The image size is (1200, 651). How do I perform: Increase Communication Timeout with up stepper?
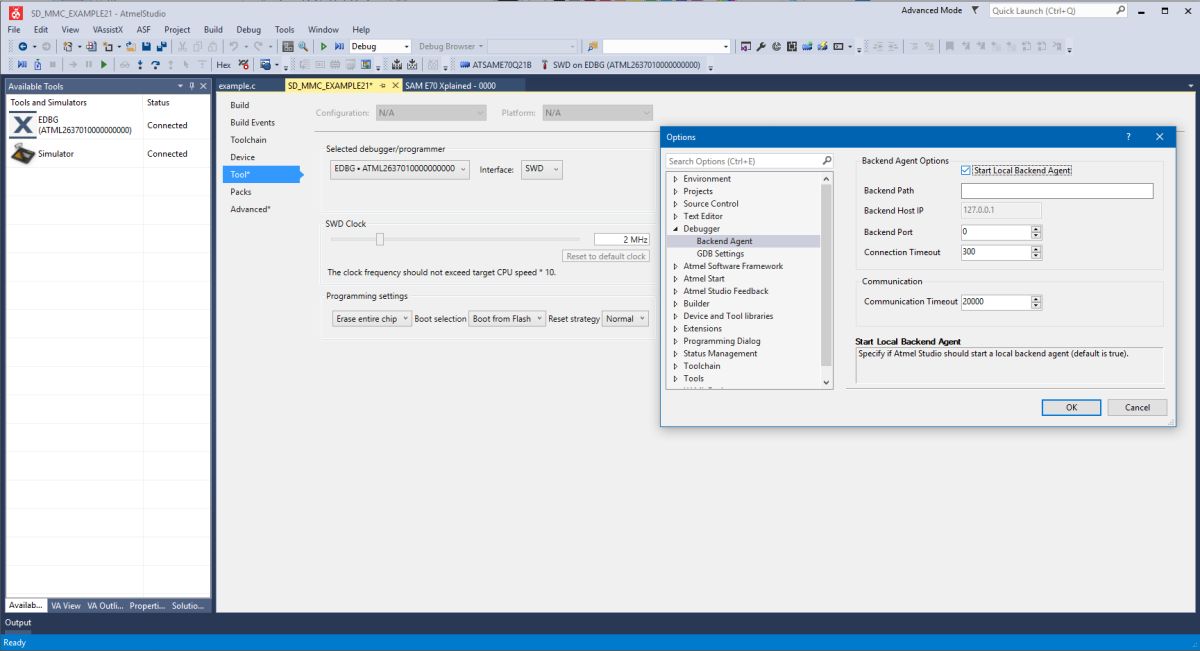pyautogui.click(x=1036, y=298)
